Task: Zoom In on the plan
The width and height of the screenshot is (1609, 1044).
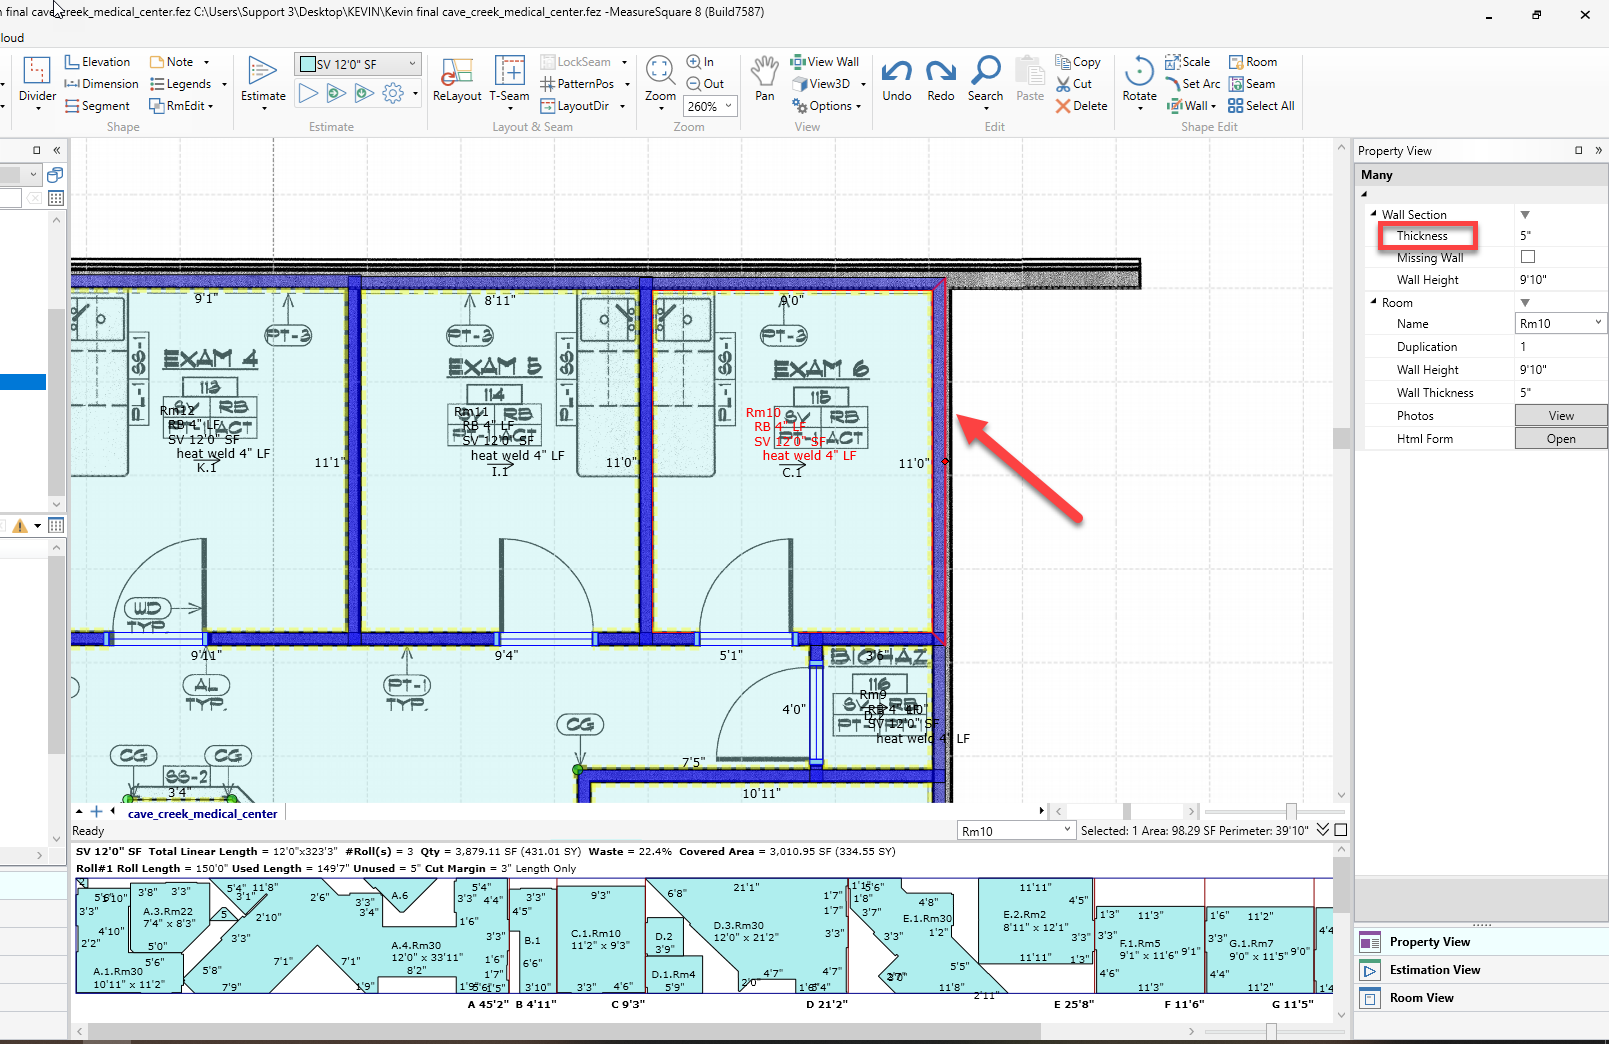Action: [700, 62]
